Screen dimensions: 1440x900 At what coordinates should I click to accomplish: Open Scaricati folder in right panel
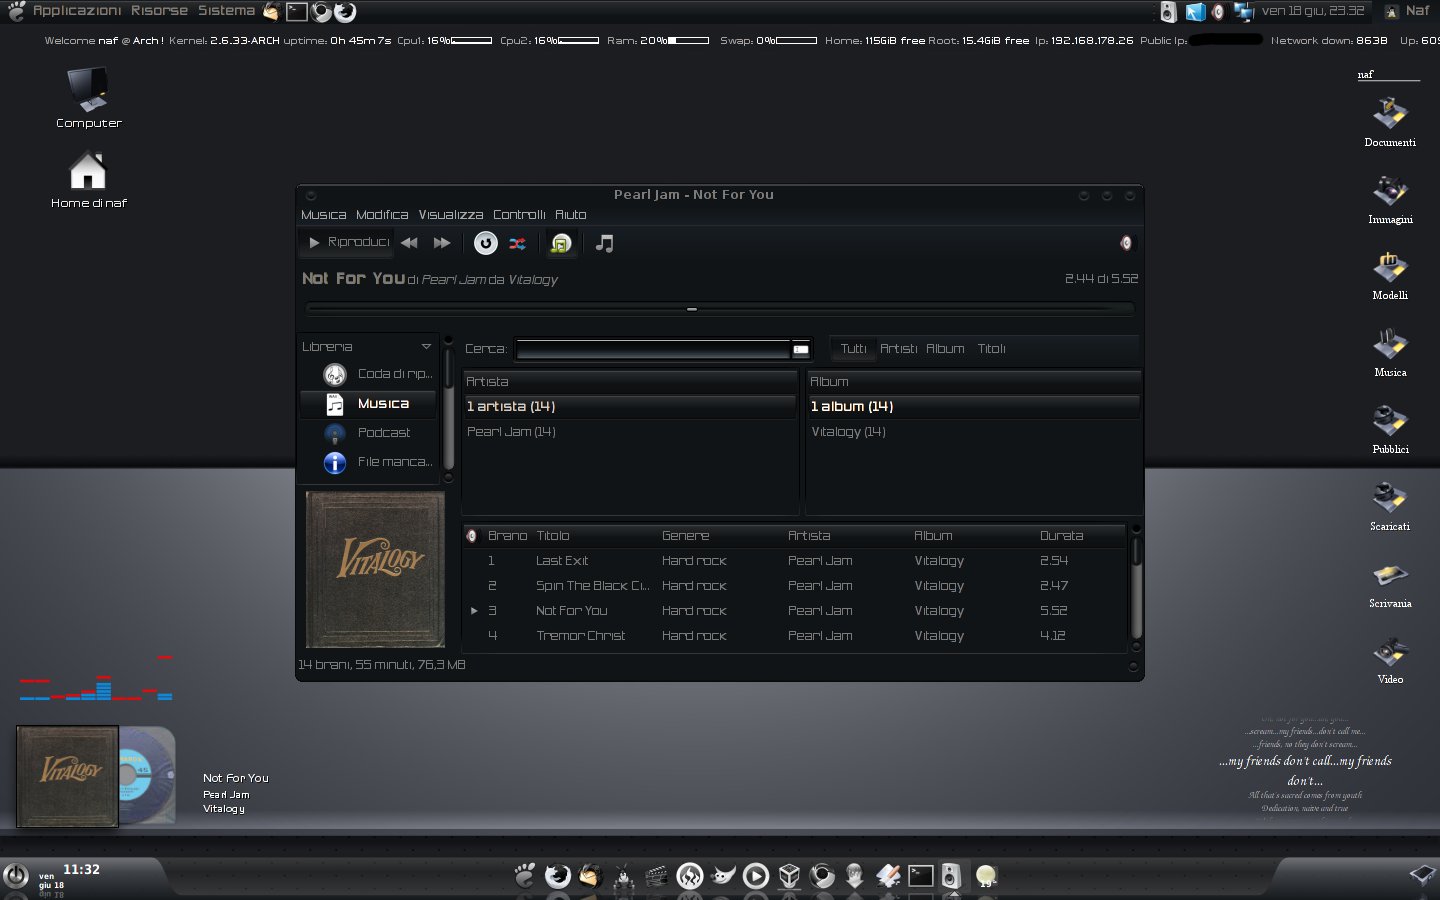pos(1390,505)
